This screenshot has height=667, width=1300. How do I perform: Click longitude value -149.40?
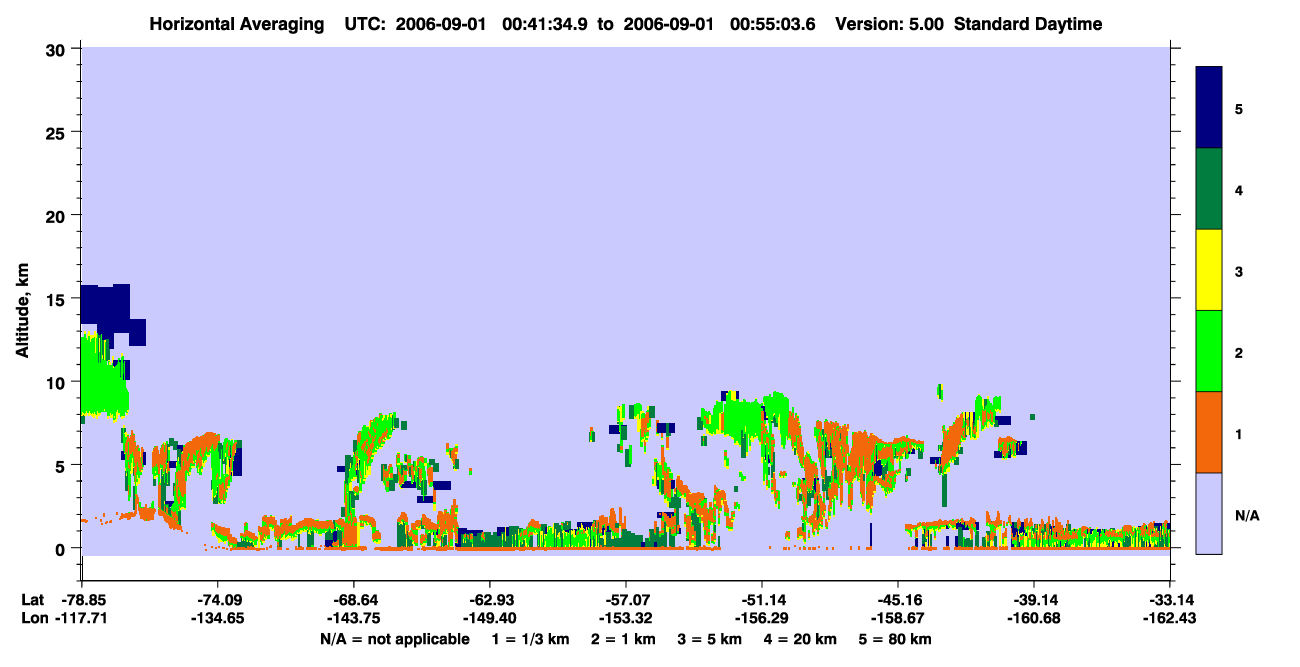coord(489,618)
